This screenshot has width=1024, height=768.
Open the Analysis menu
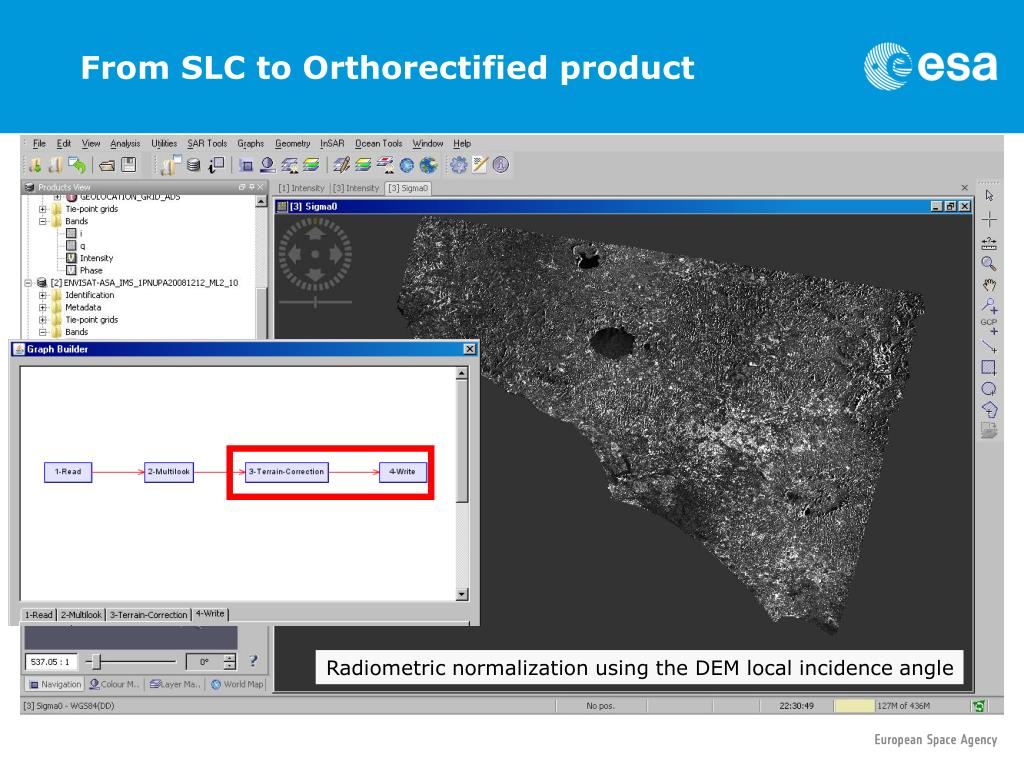pos(125,144)
